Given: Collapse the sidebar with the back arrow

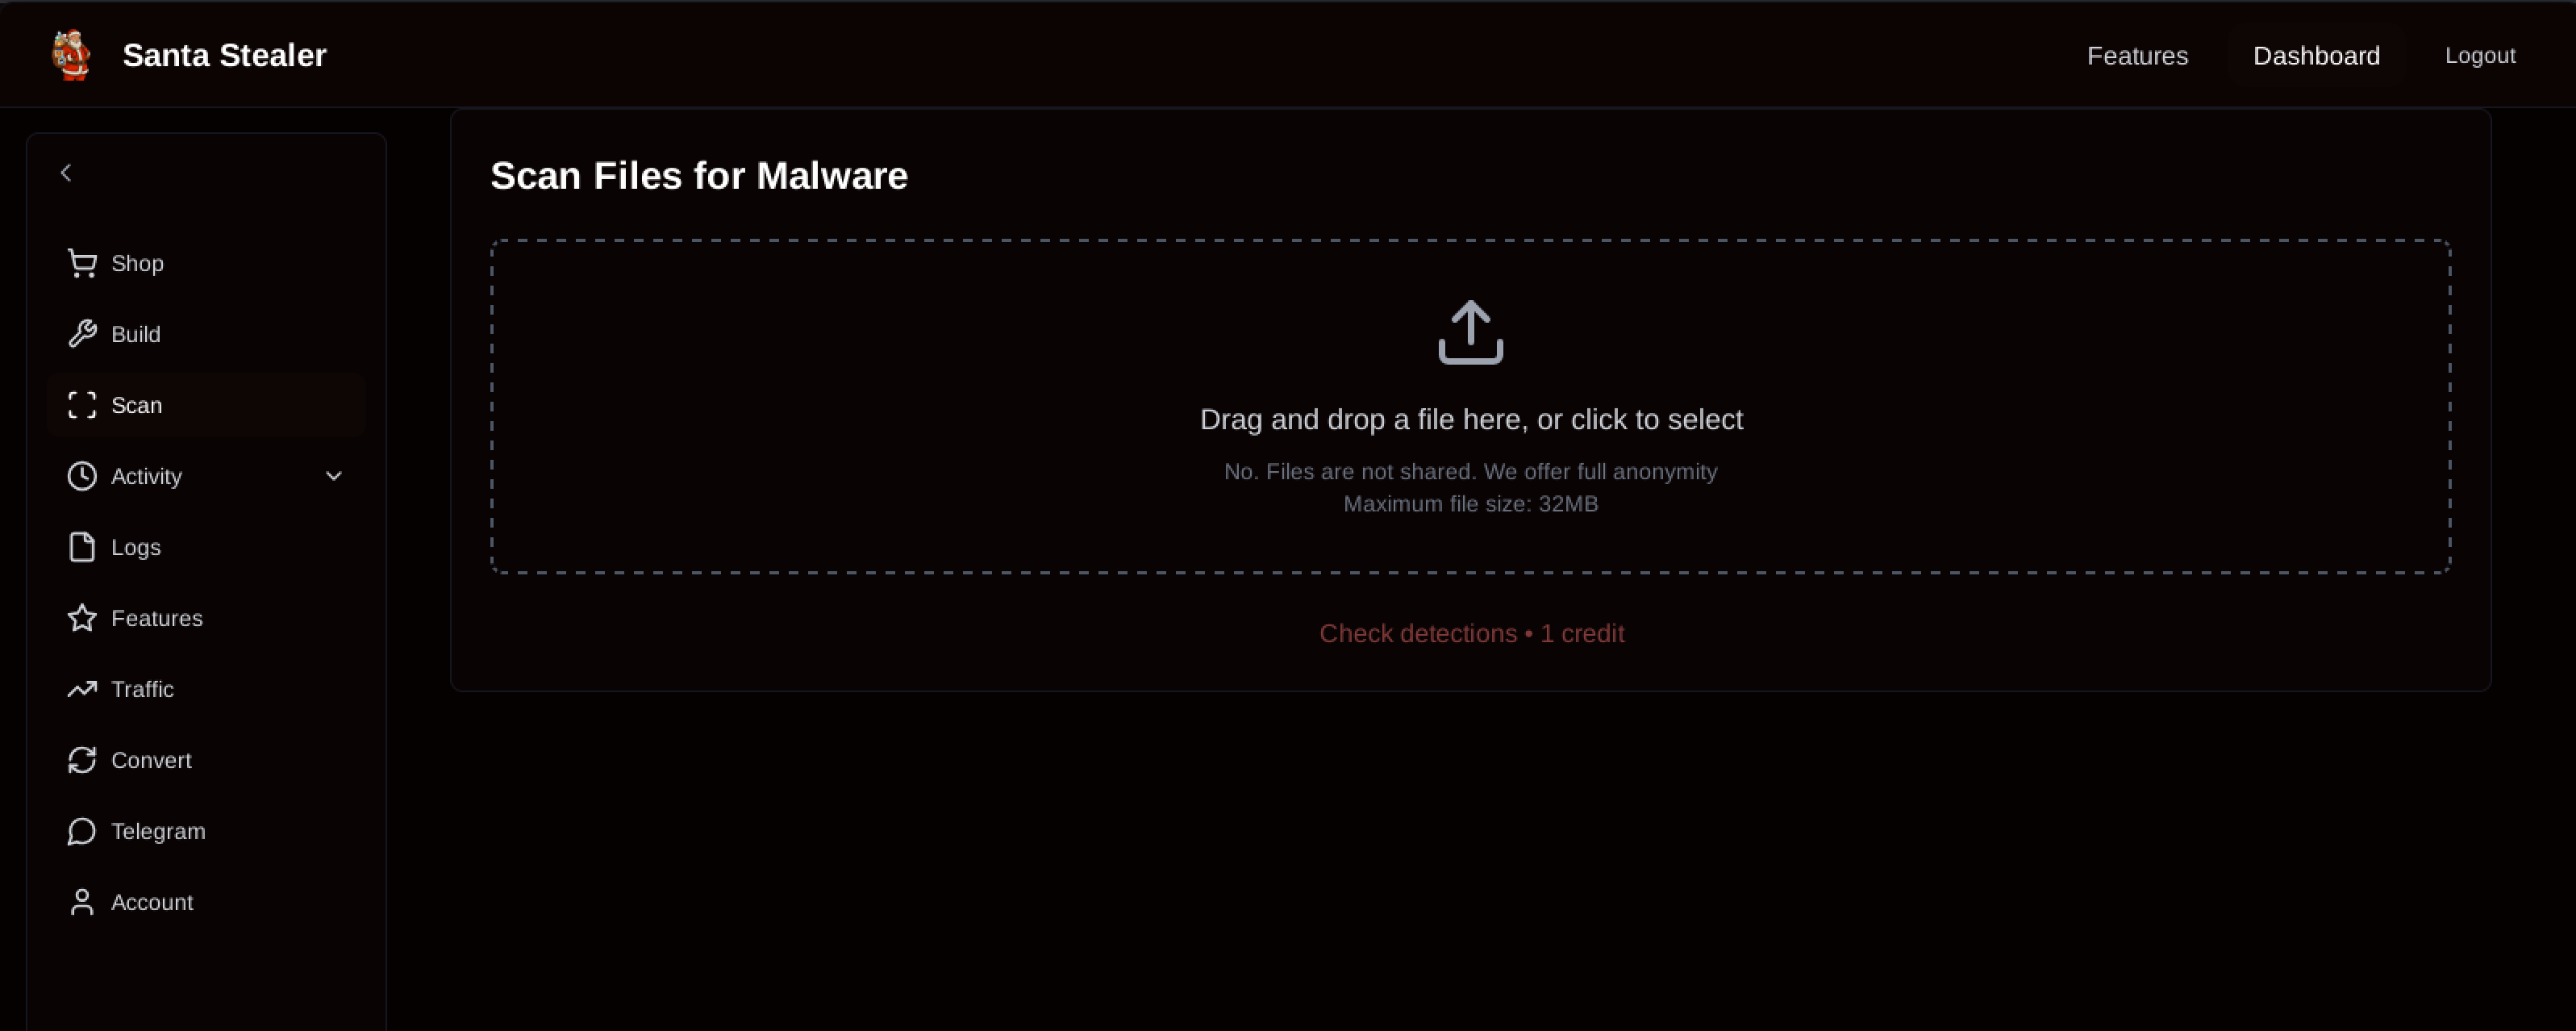Looking at the screenshot, I should coord(66,172).
